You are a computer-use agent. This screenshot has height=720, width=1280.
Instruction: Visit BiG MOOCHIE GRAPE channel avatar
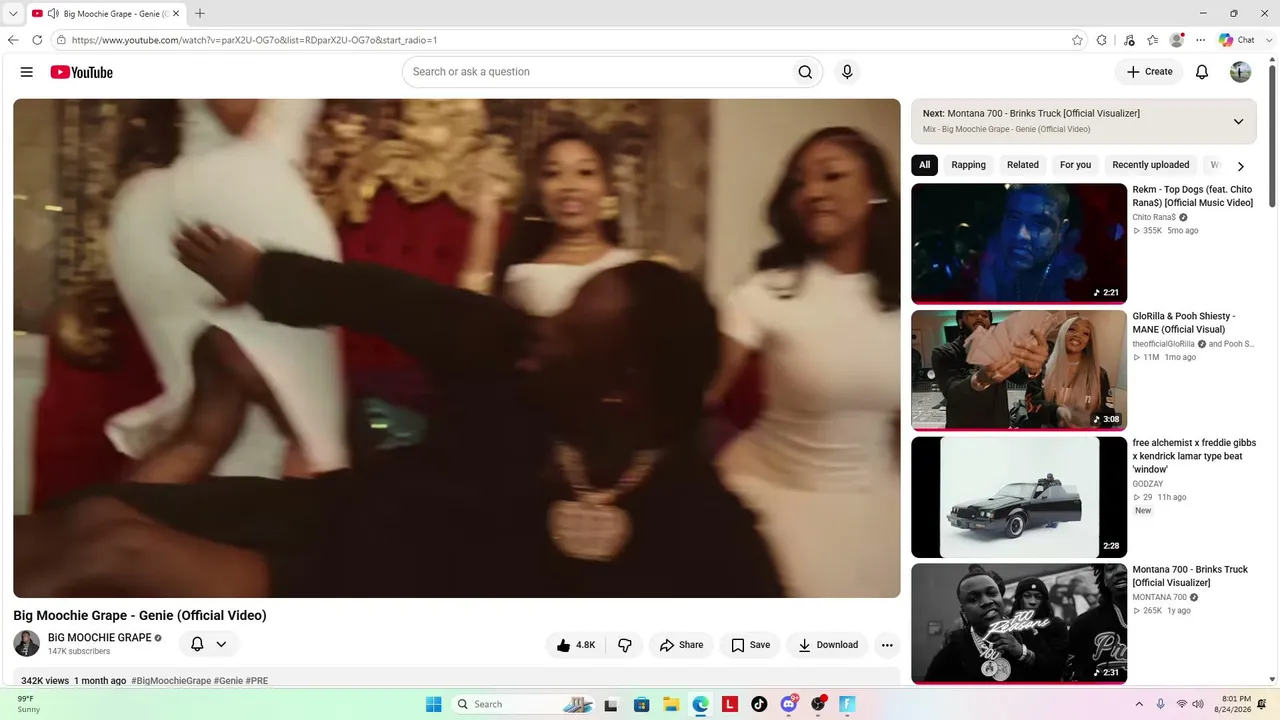[27, 644]
